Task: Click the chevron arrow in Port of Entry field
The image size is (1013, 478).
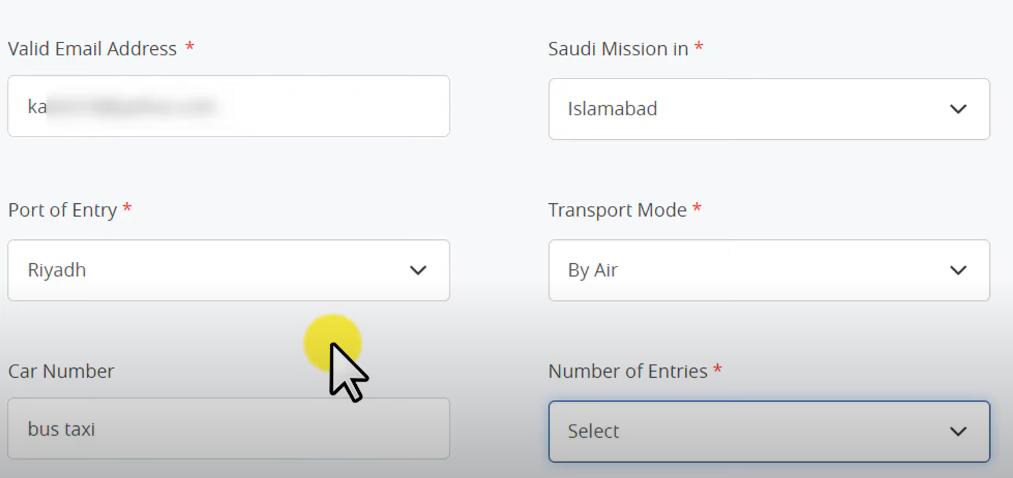Action: click(418, 270)
